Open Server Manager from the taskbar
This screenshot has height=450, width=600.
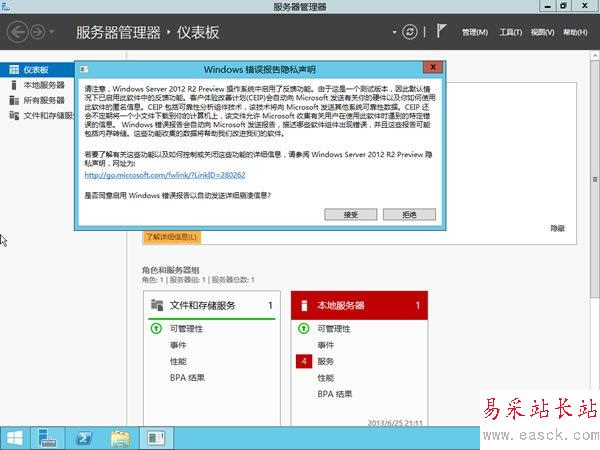[47, 438]
